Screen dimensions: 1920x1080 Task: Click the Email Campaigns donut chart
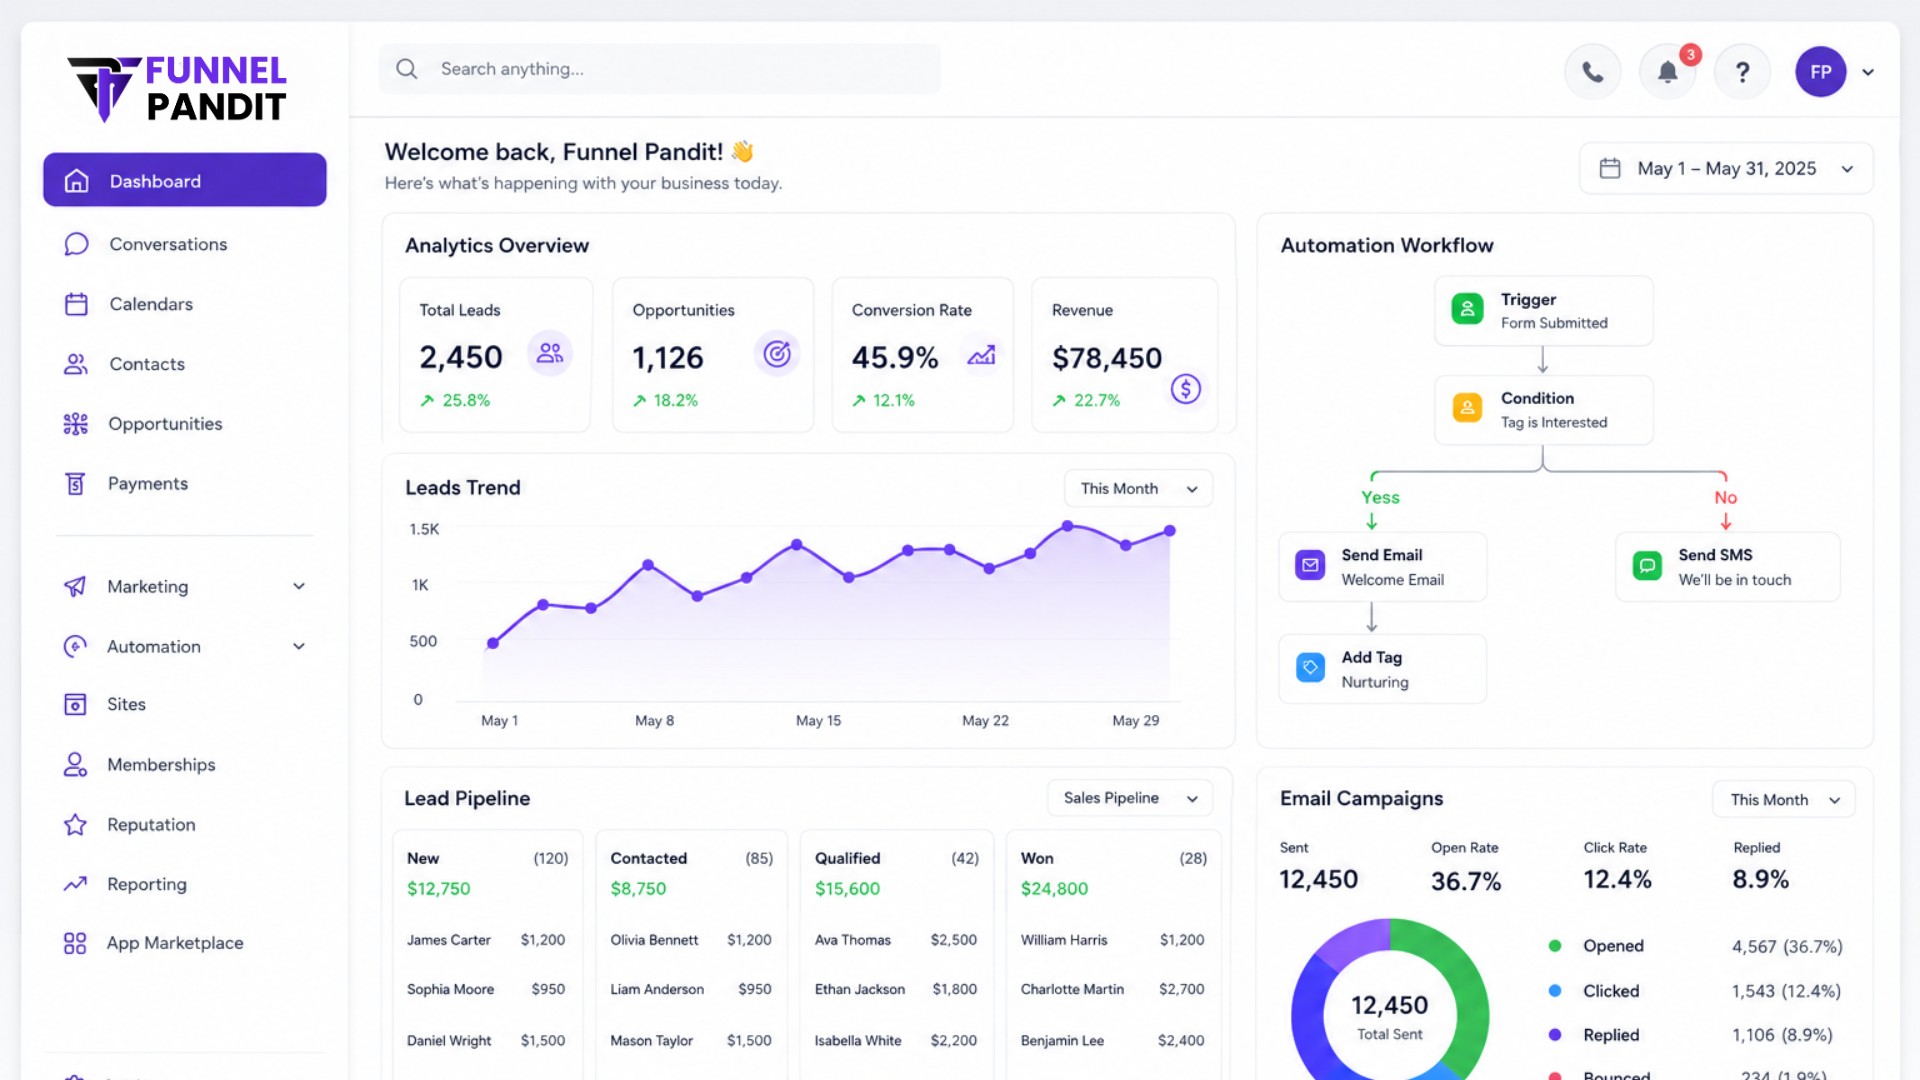click(1390, 1000)
